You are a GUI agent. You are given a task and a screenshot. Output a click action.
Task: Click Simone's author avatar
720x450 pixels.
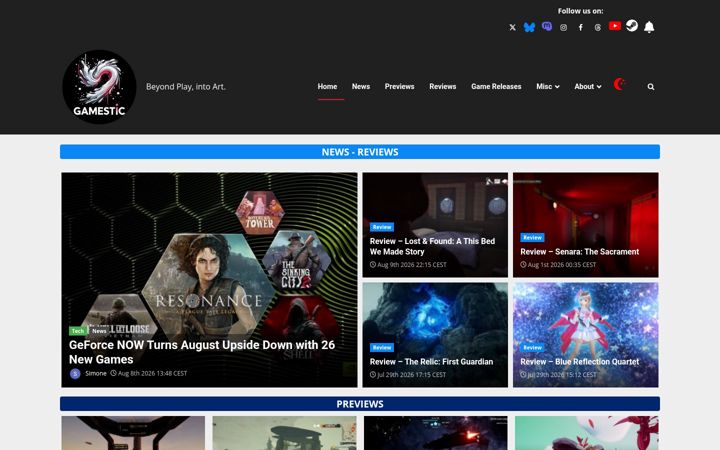pos(75,374)
